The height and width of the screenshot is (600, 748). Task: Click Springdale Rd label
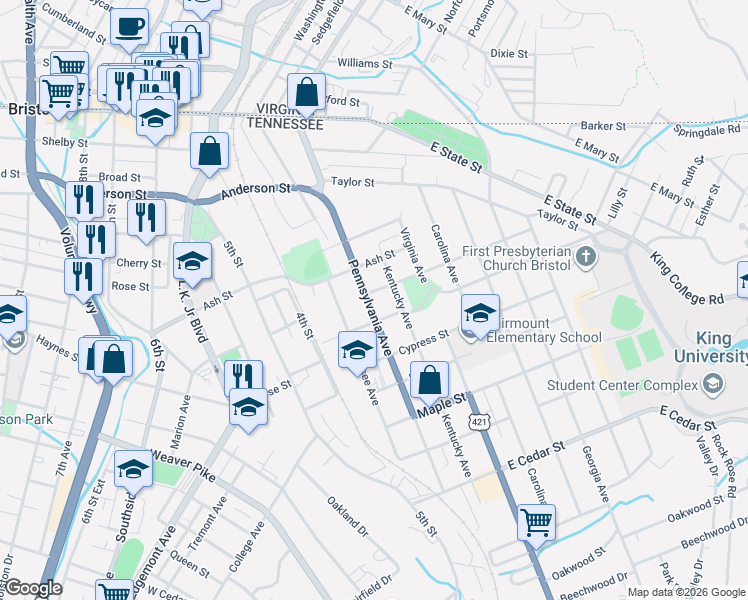coord(706,130)
